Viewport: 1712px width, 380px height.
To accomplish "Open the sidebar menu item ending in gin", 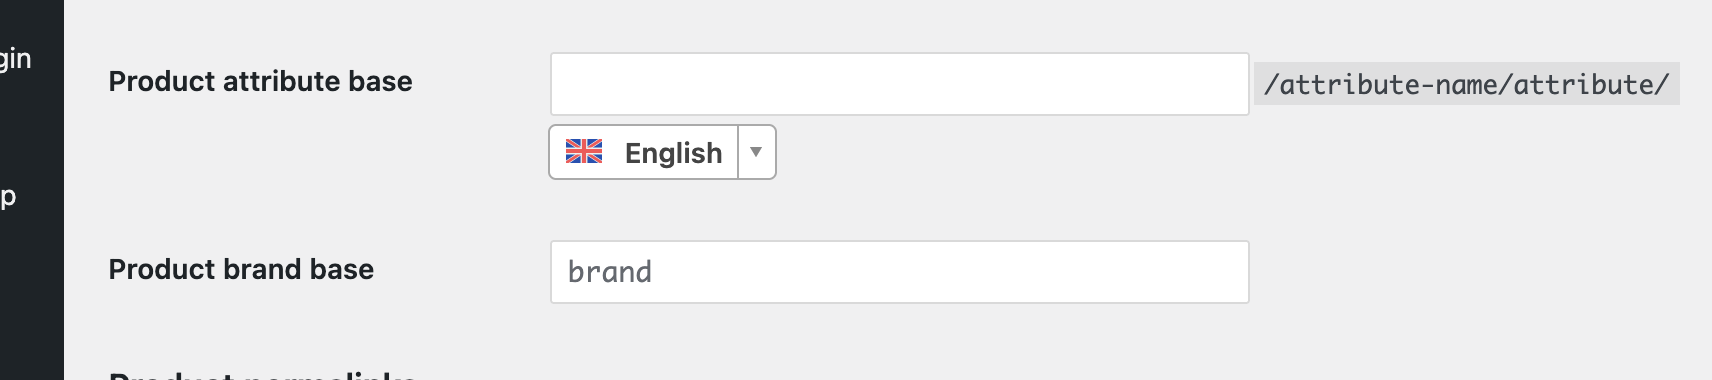I will pos(16,59).
